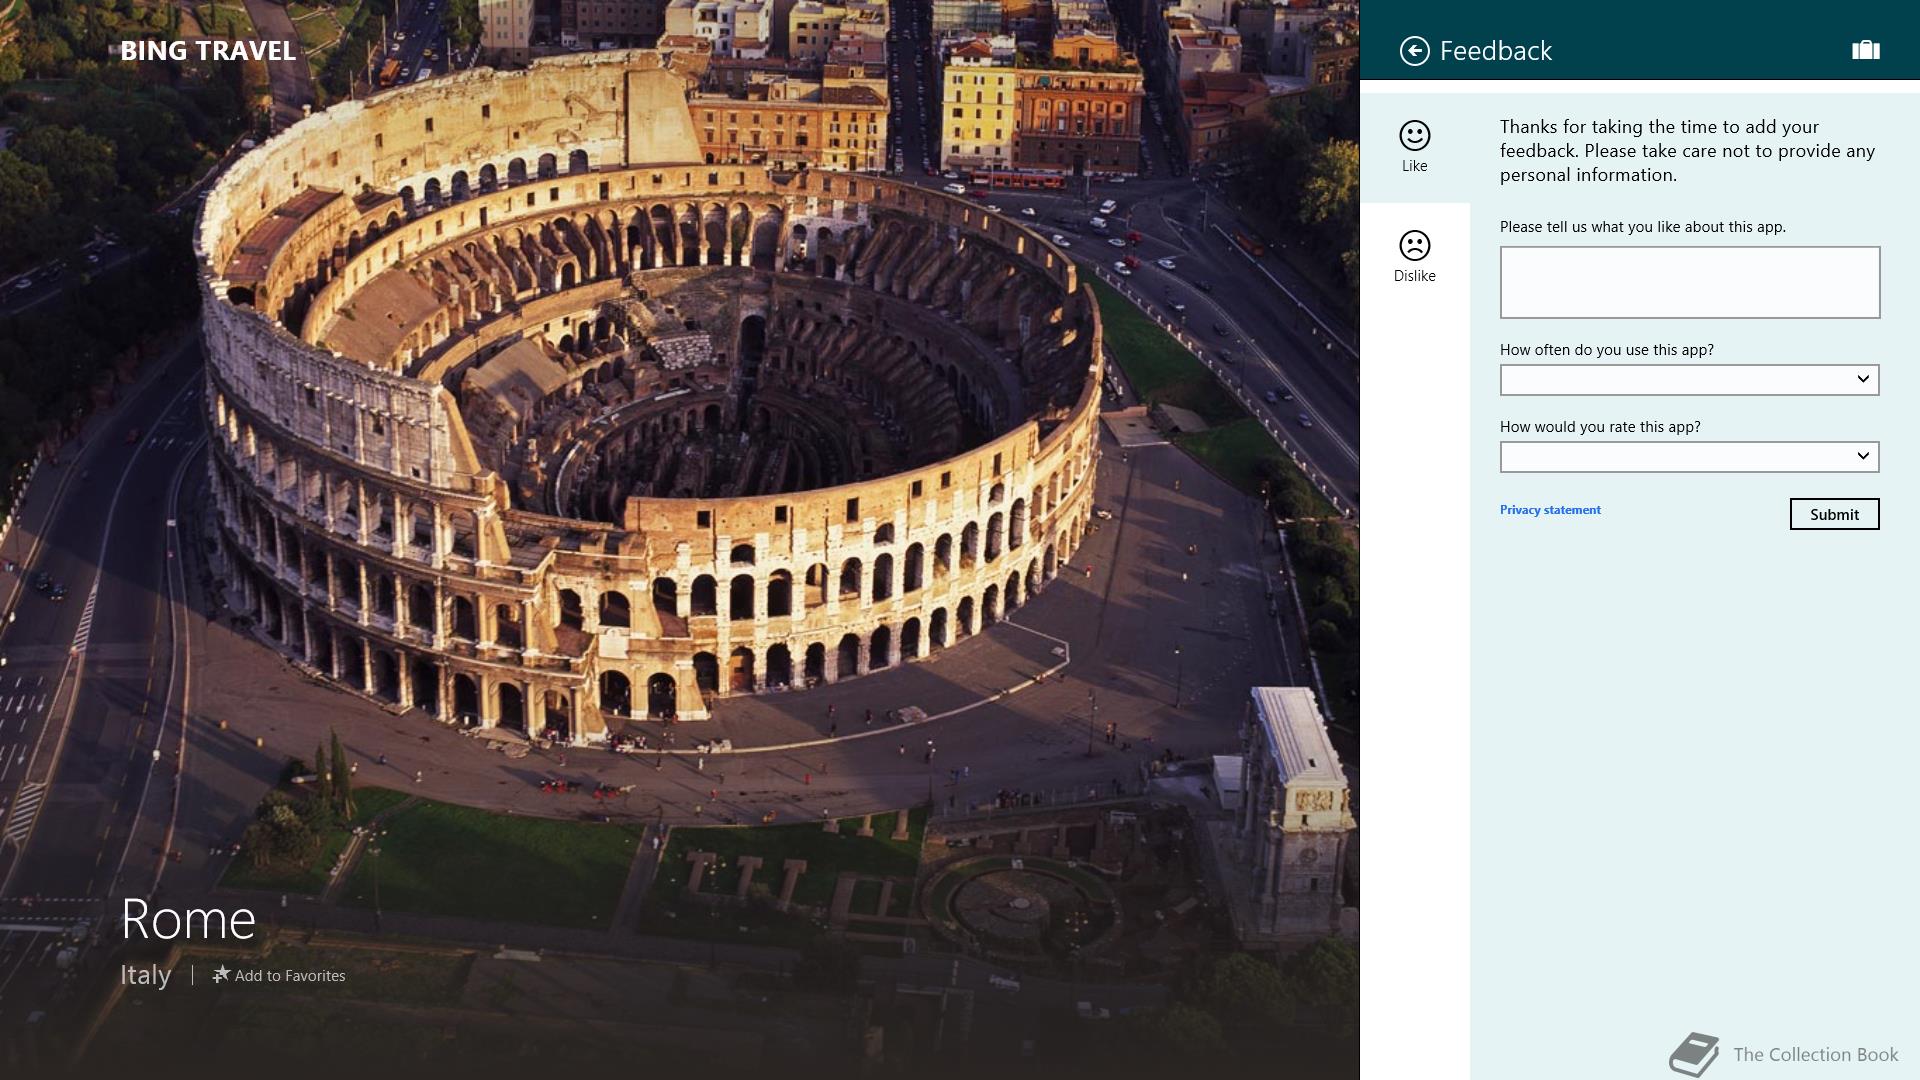Submit the feedback form
Screen dimensions: 1920x1080
click(x=1835, y=514)
